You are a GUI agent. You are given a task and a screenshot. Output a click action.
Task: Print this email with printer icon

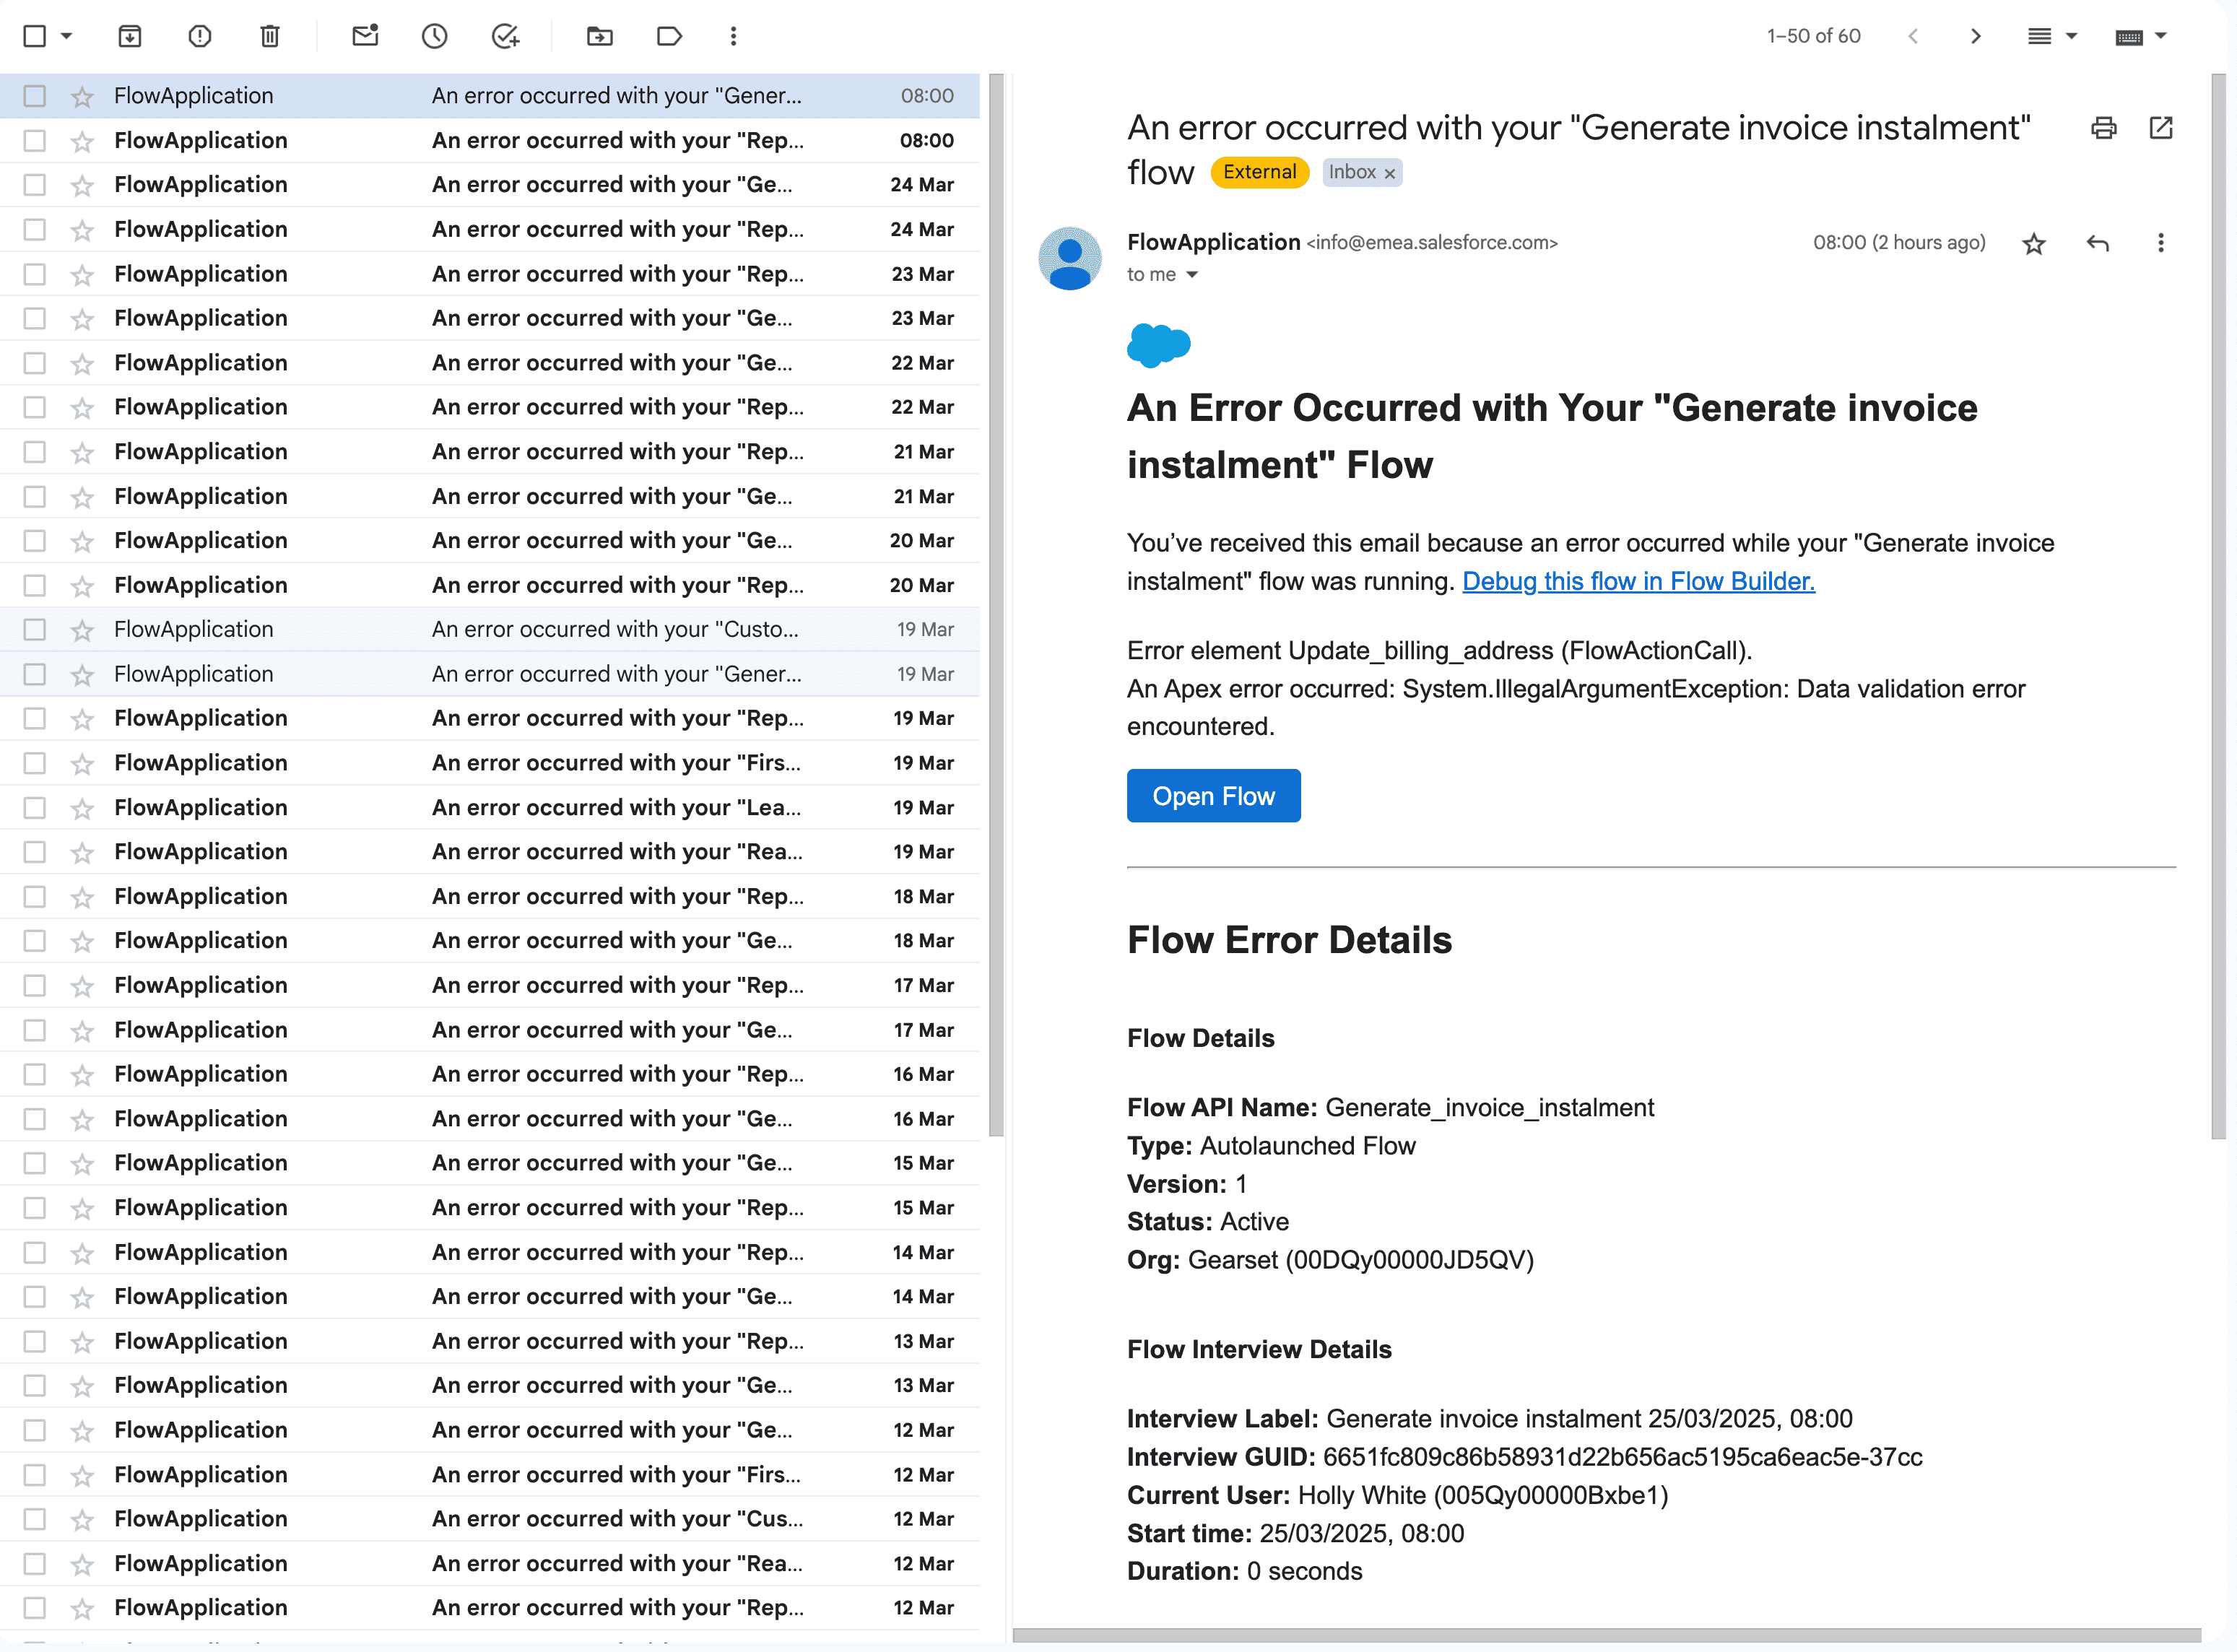2103,128
